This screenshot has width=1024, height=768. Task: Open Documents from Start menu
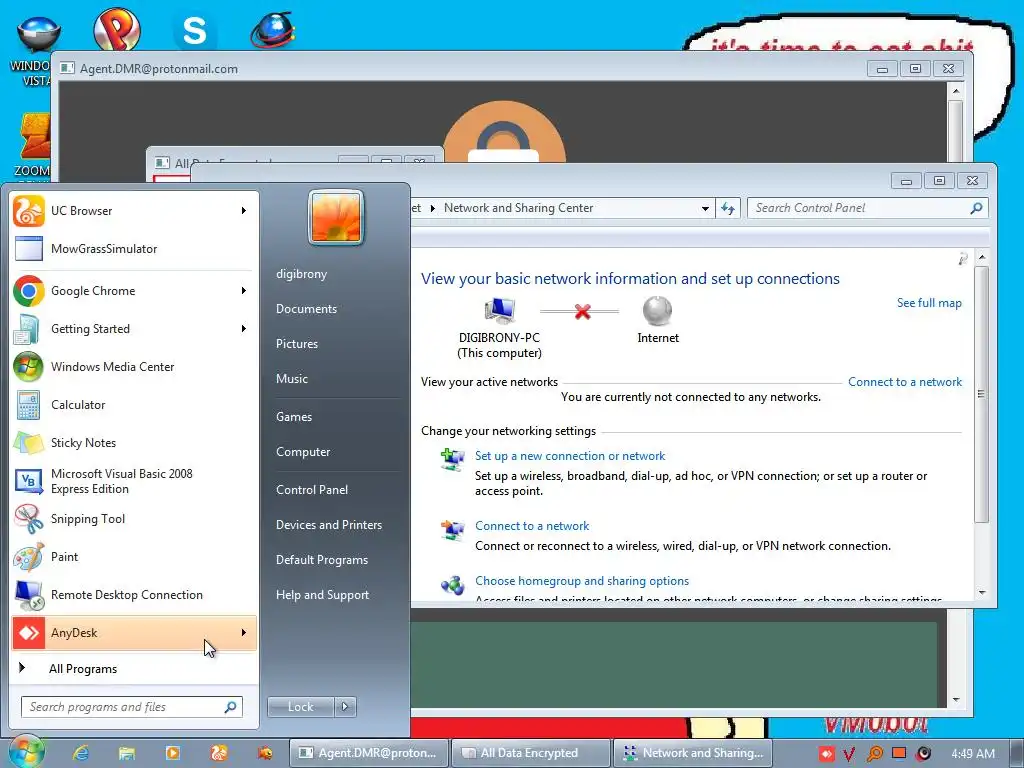(306, 309)
